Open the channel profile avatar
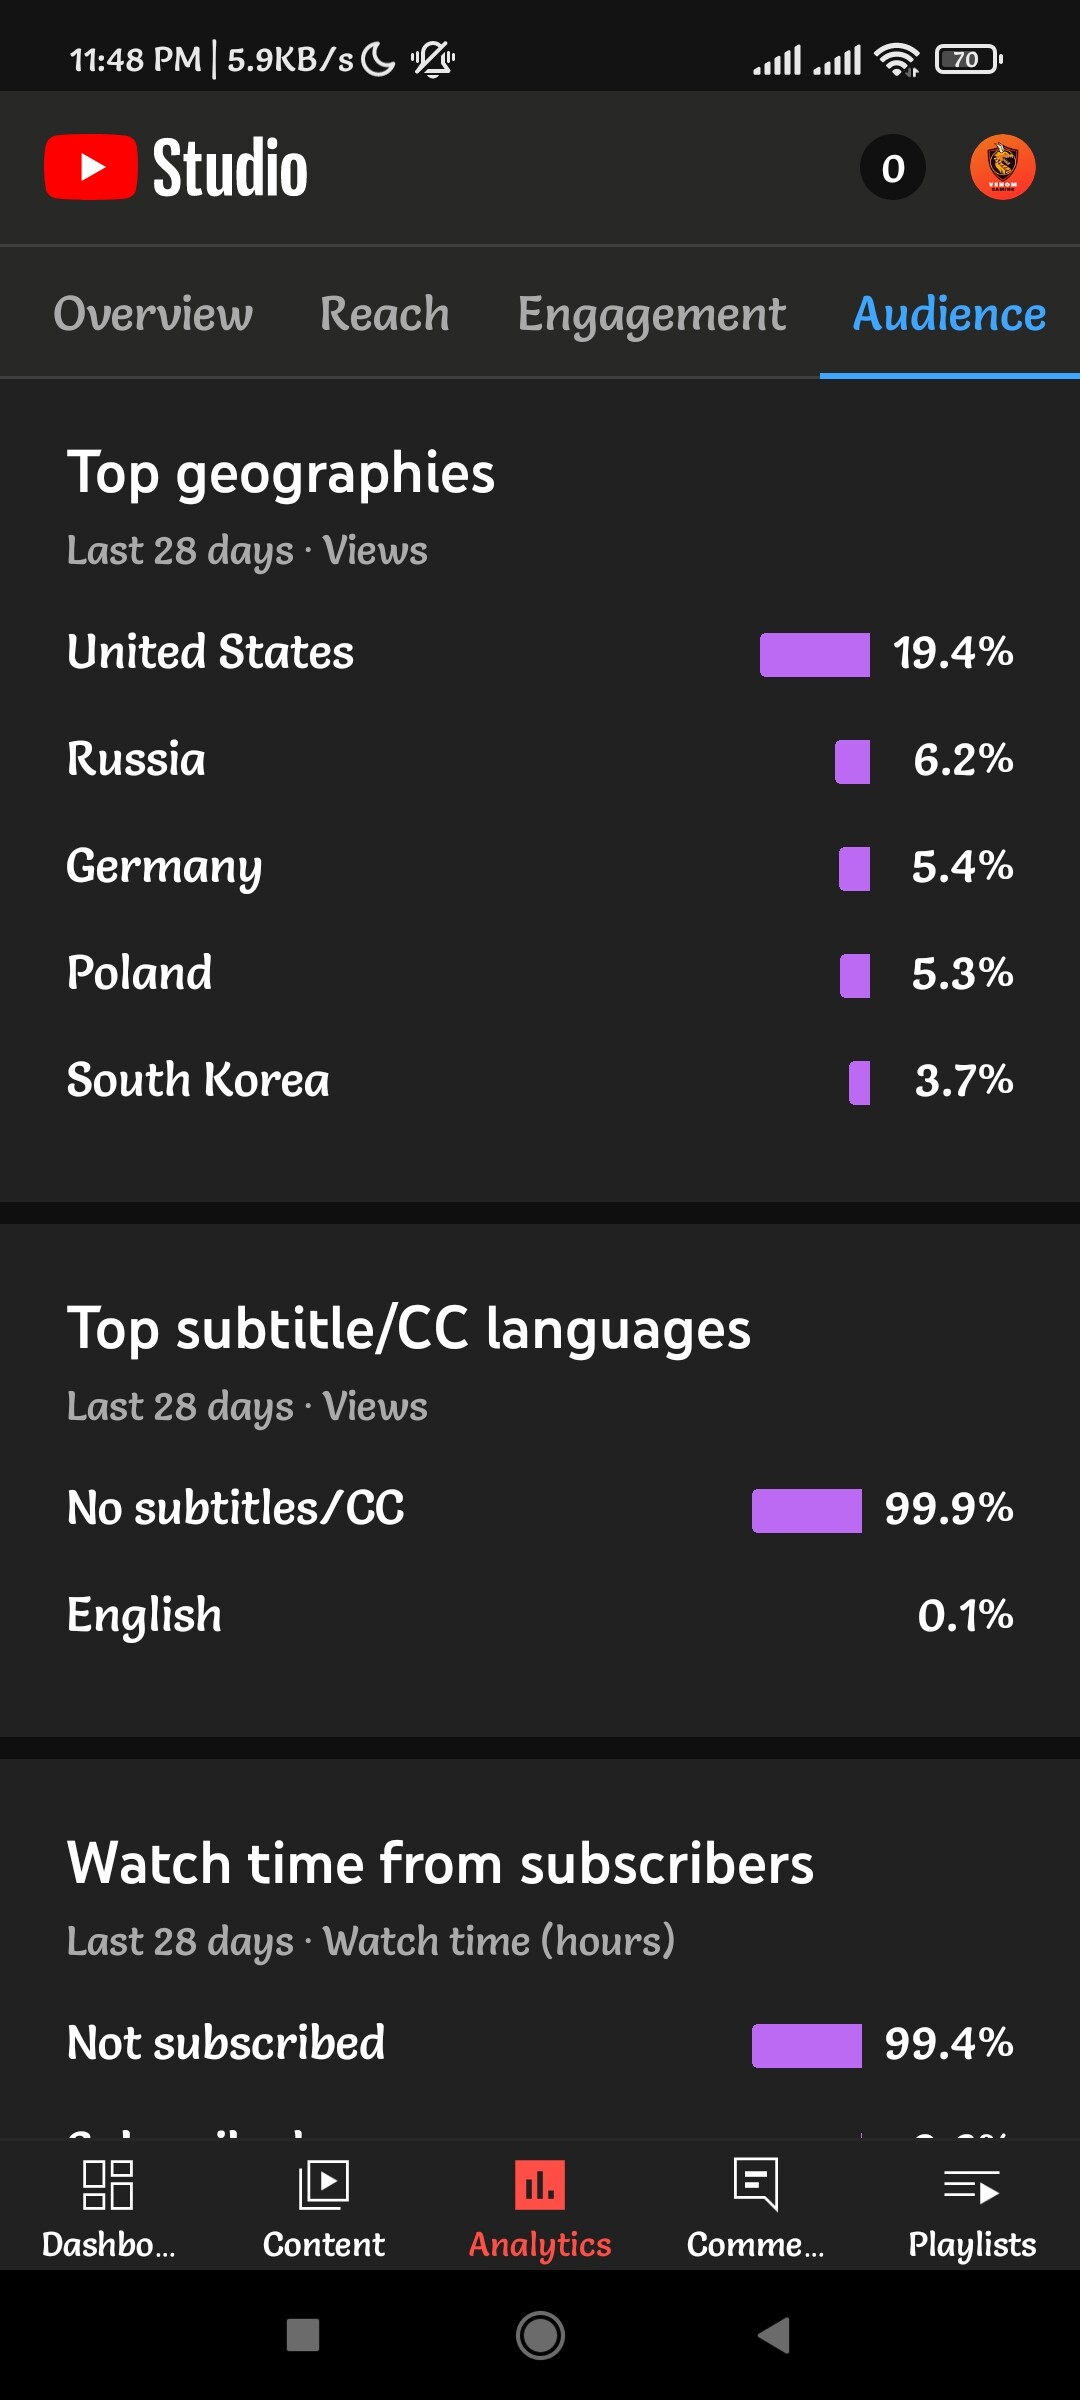This screenshot has height=2400, width=1080. [x=1002, y=167]
